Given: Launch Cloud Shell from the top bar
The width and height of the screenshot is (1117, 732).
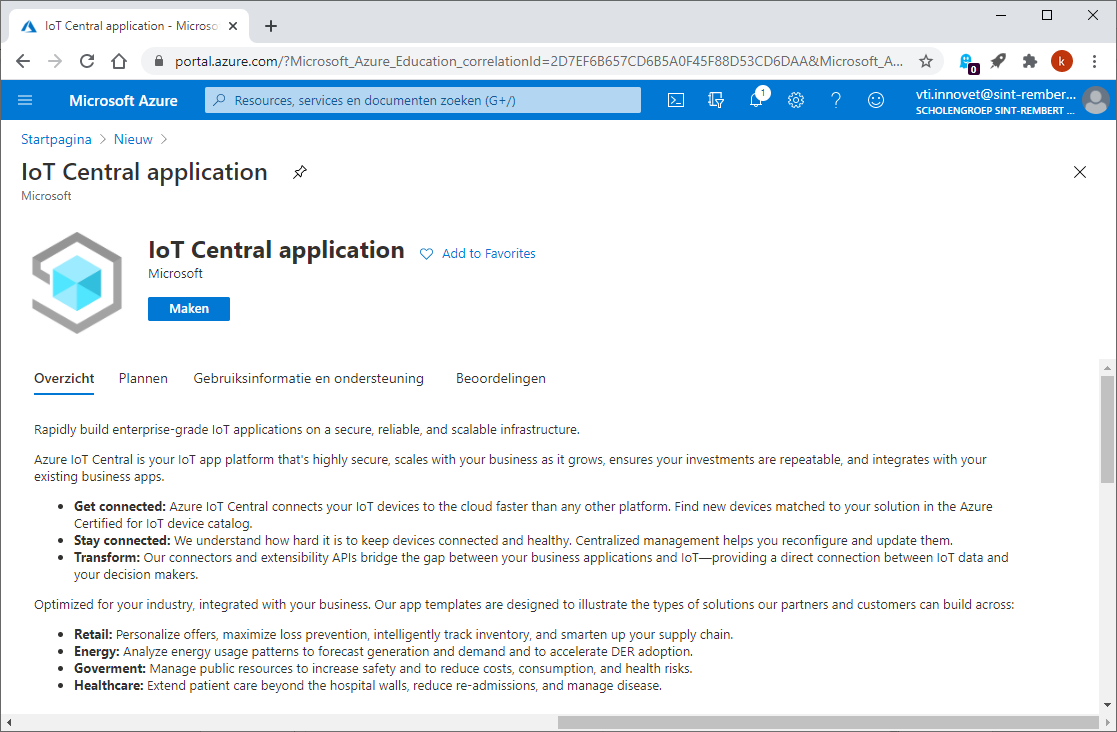Looking at the screenshot, I should tap(676, 100).
